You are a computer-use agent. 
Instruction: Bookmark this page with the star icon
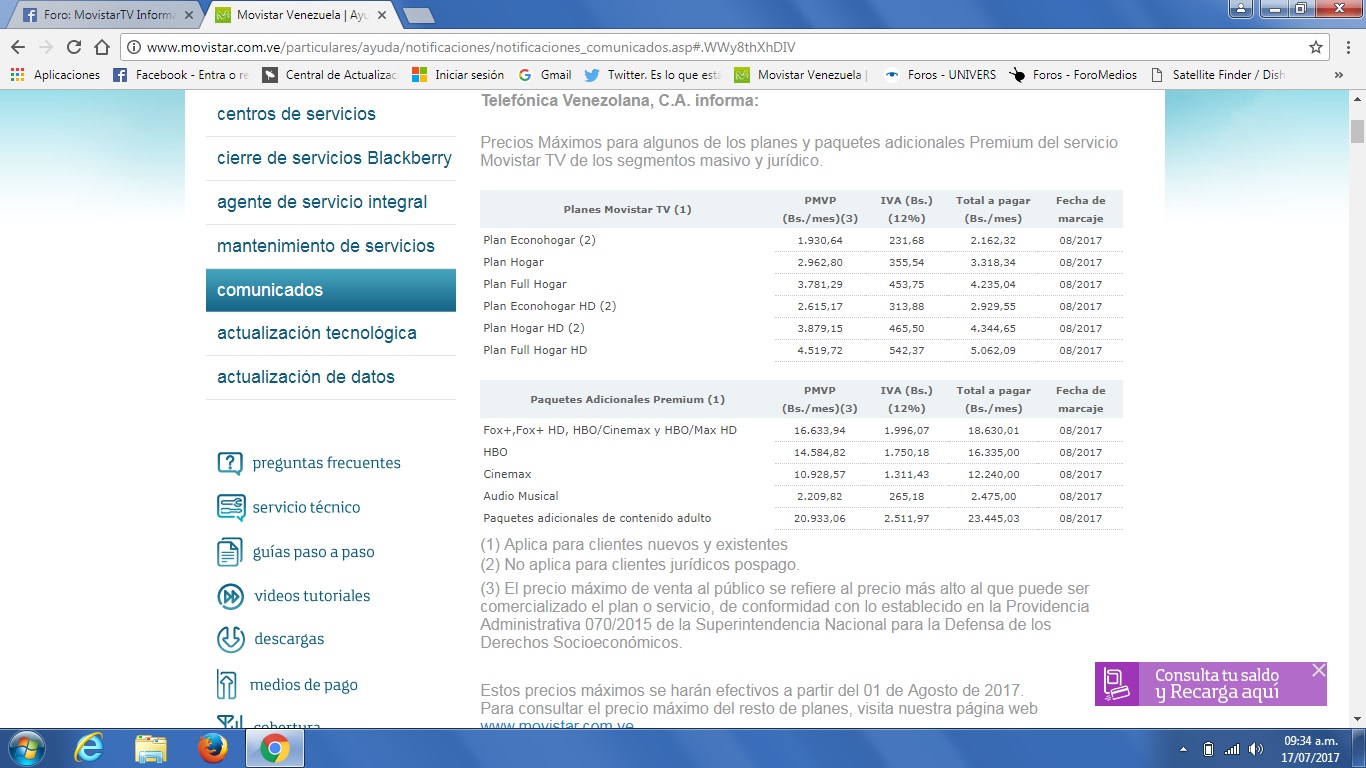coord(1316,47)
